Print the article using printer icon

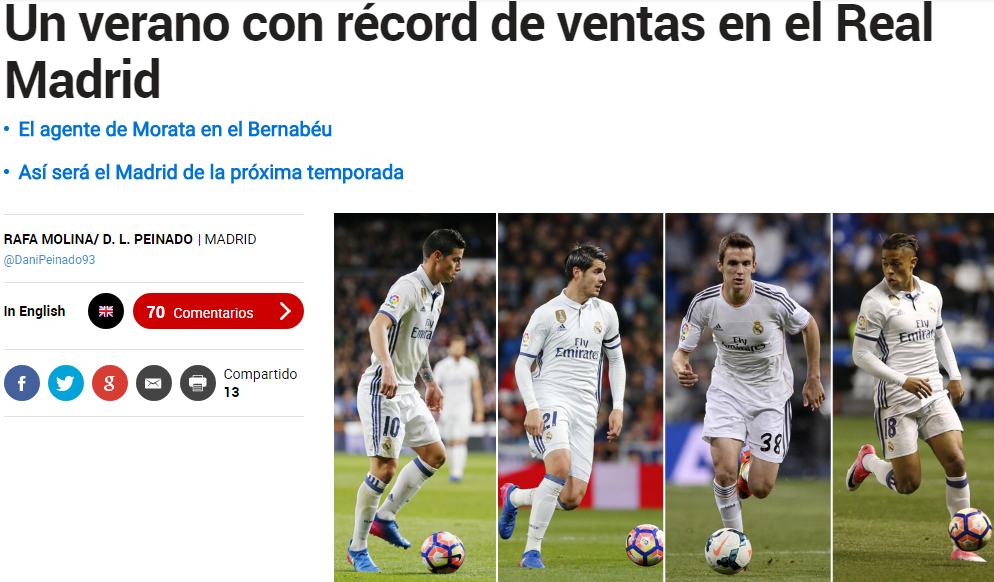coord(198,383)
